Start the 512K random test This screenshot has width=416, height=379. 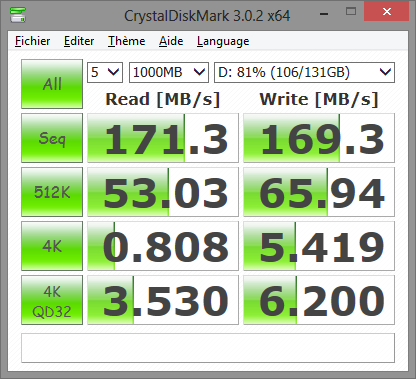[52, 192]
